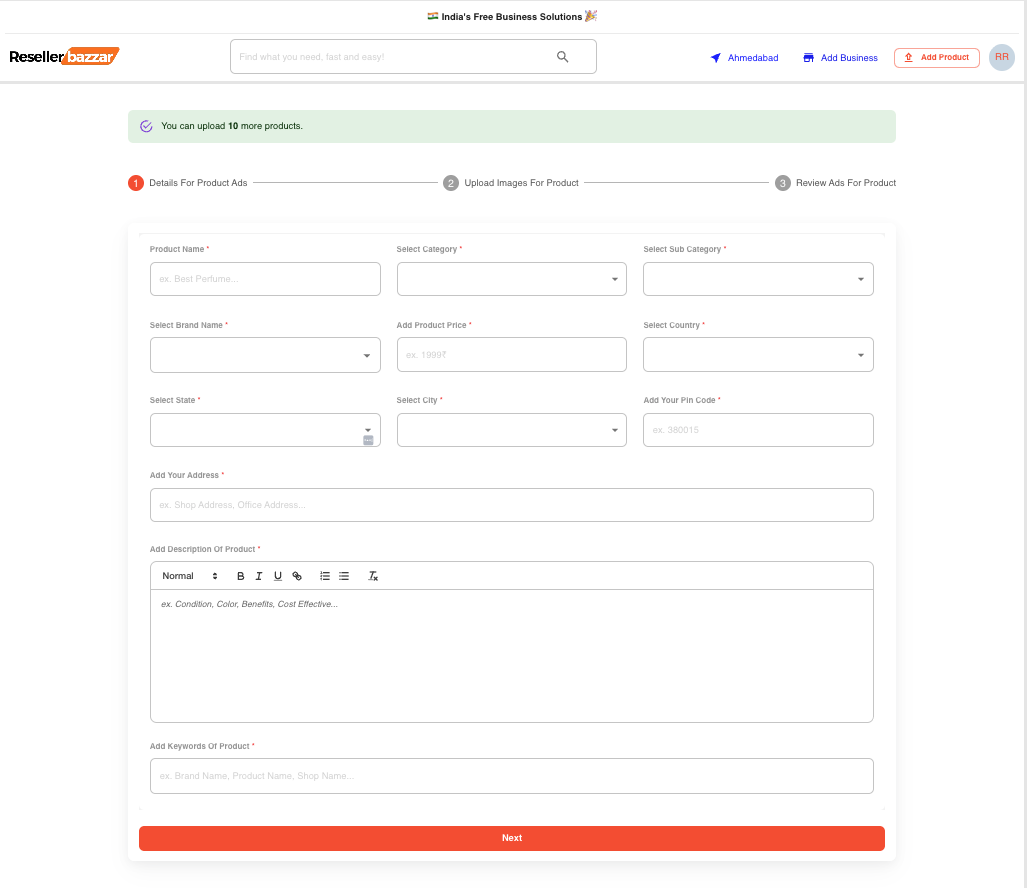
Task: Click the Product Name input field
Action: (264, 278)
